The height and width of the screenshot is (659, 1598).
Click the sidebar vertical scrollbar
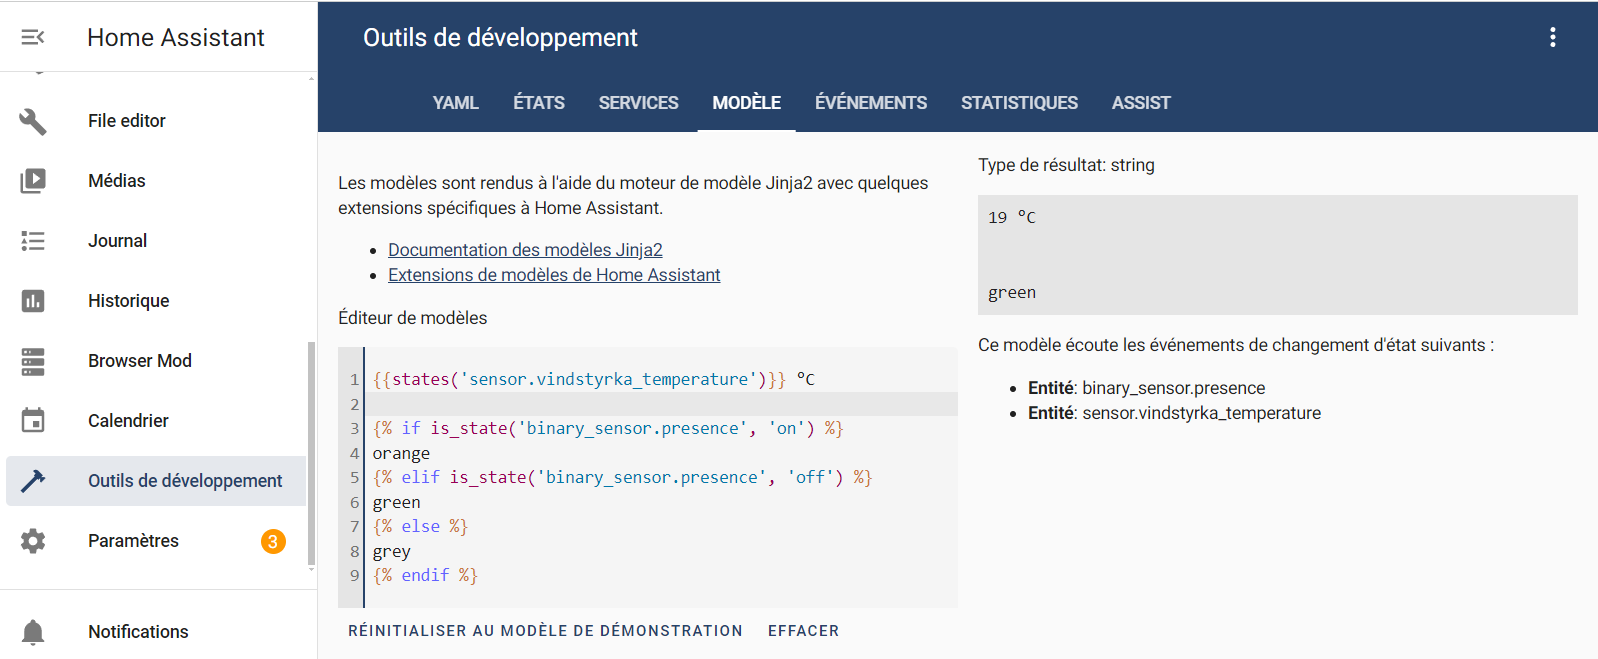(x=312, y=454)
